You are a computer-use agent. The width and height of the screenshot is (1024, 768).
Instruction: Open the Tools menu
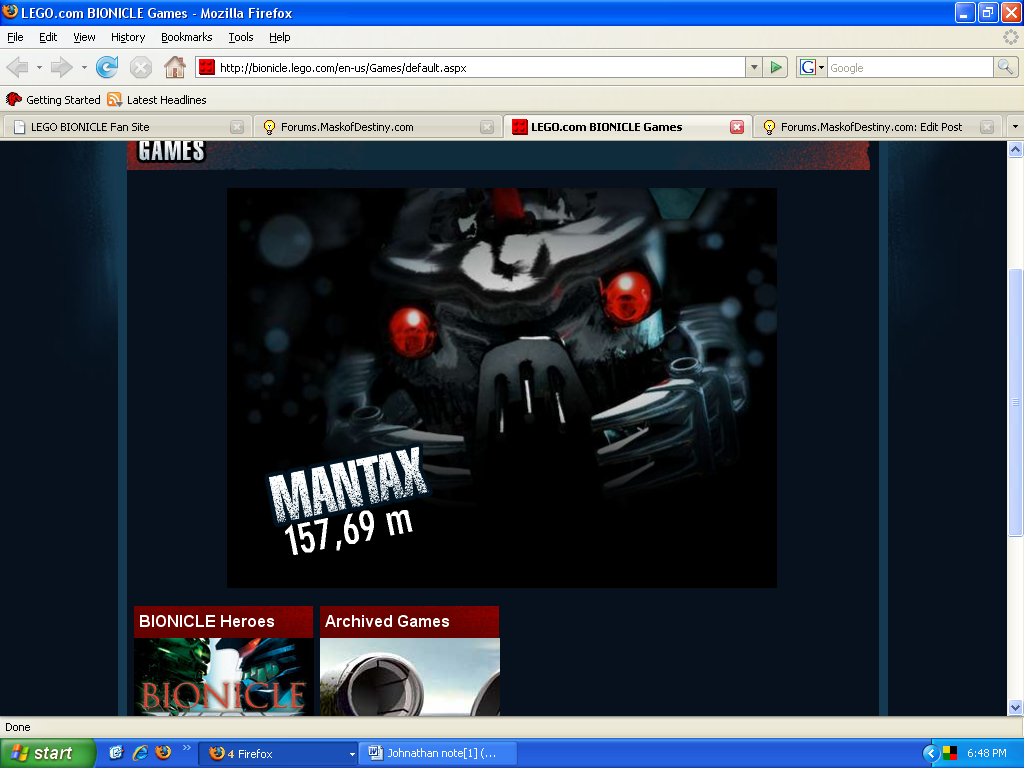[x=241, y=37]
